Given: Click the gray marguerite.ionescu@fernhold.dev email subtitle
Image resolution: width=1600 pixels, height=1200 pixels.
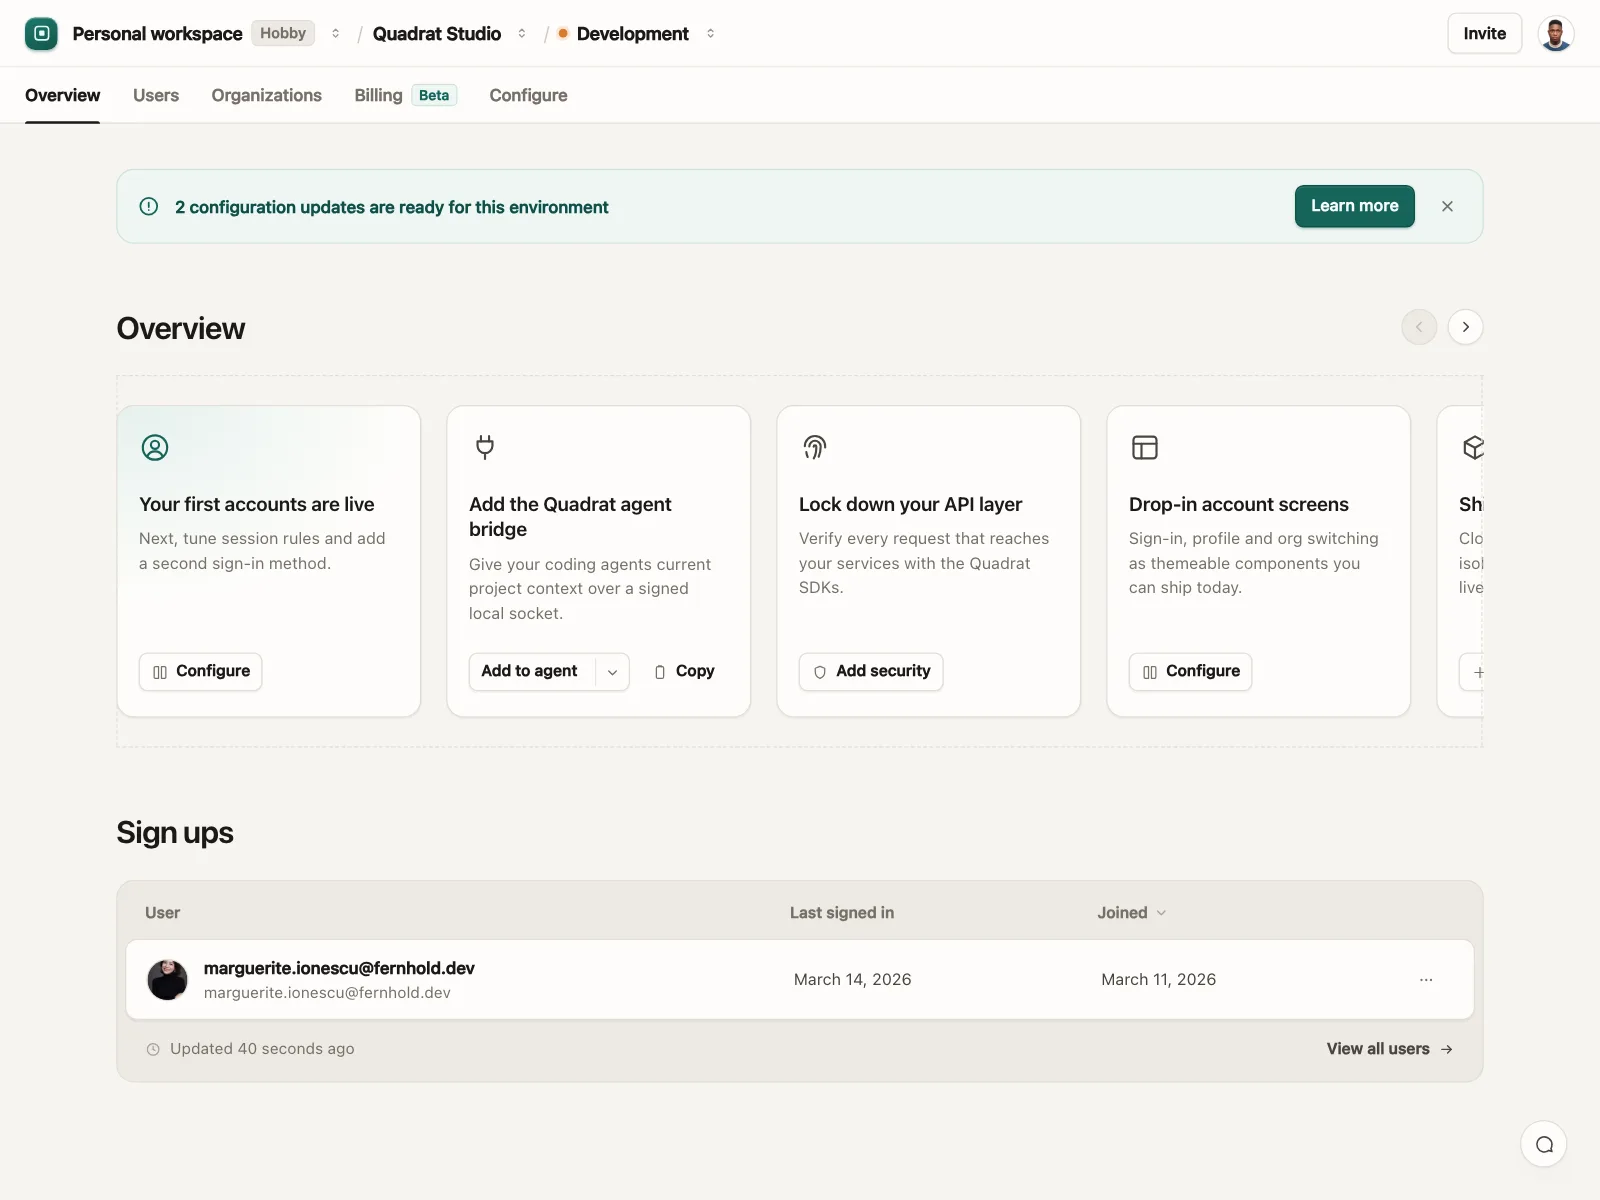Looking at the screenshot, I should (x=327, y=993).
